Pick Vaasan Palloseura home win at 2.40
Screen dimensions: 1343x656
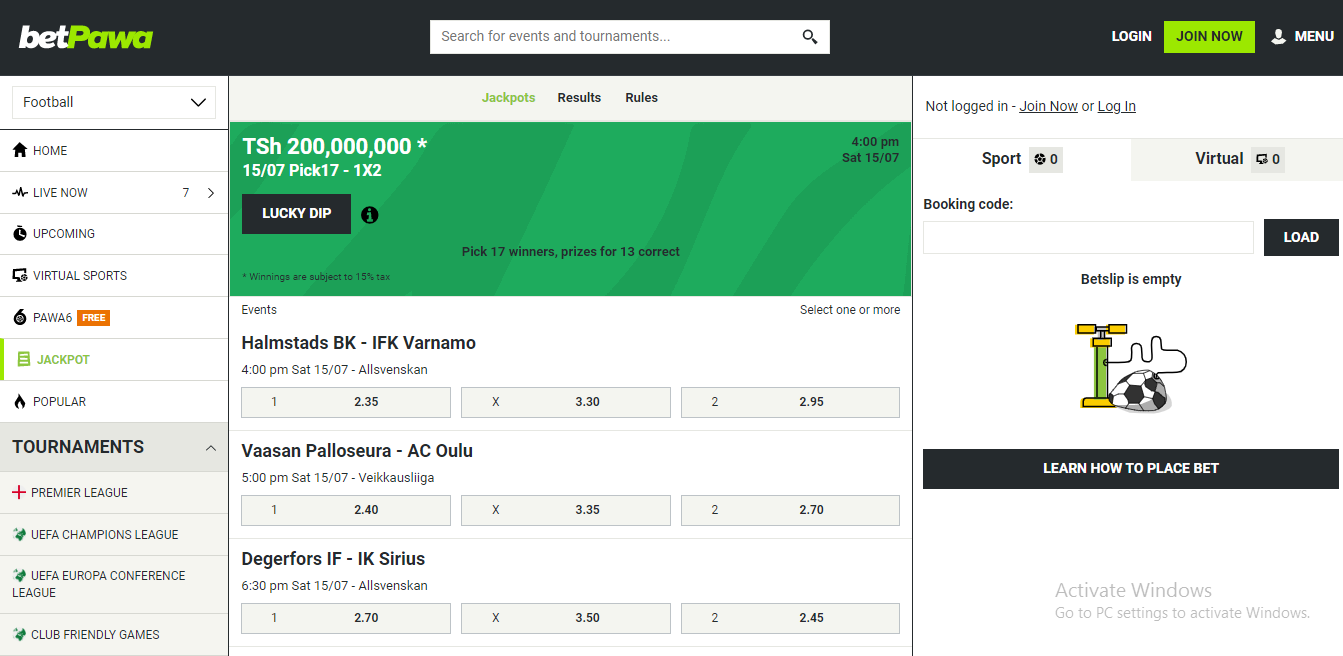pos(346,510)
